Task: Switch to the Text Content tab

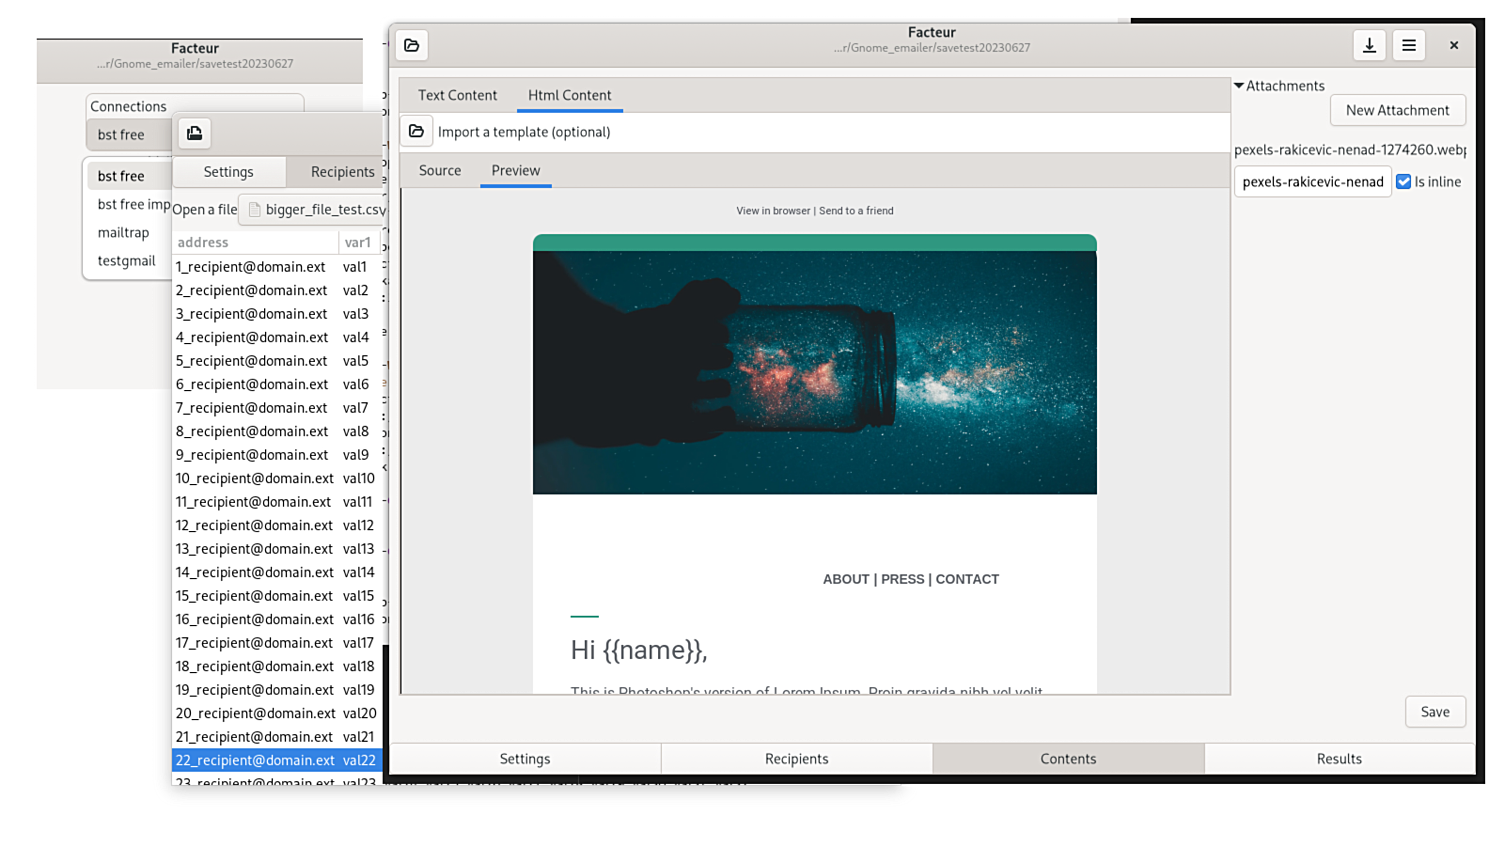Action: pyautogui.click(x=457, y=95)
